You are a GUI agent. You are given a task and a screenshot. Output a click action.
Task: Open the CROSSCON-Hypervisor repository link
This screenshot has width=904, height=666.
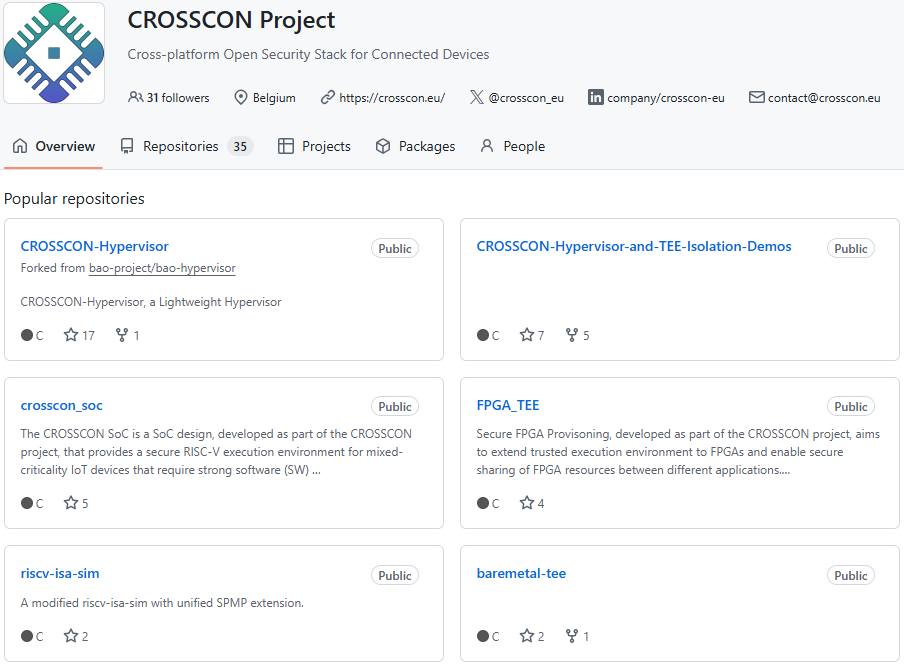tap(94, 245)
